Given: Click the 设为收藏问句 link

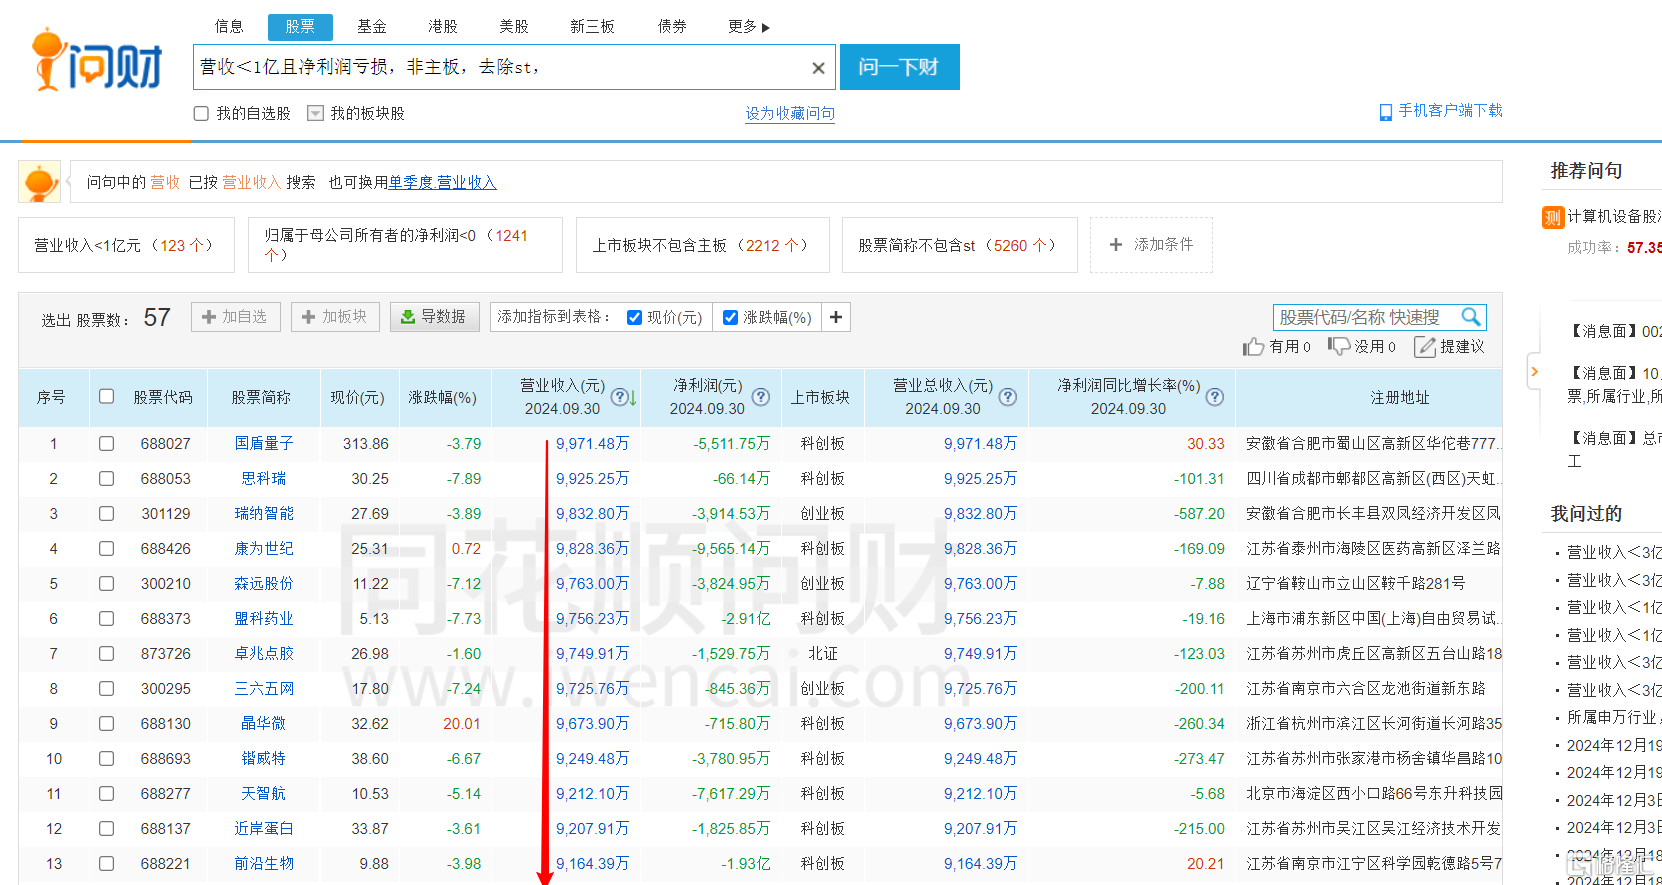Looking at the screenshot, I should coord(790,114).
